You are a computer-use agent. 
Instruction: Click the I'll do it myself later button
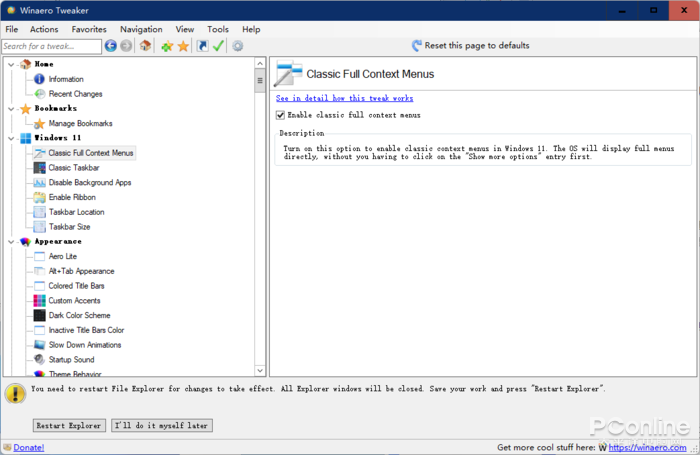coord(162,425)
